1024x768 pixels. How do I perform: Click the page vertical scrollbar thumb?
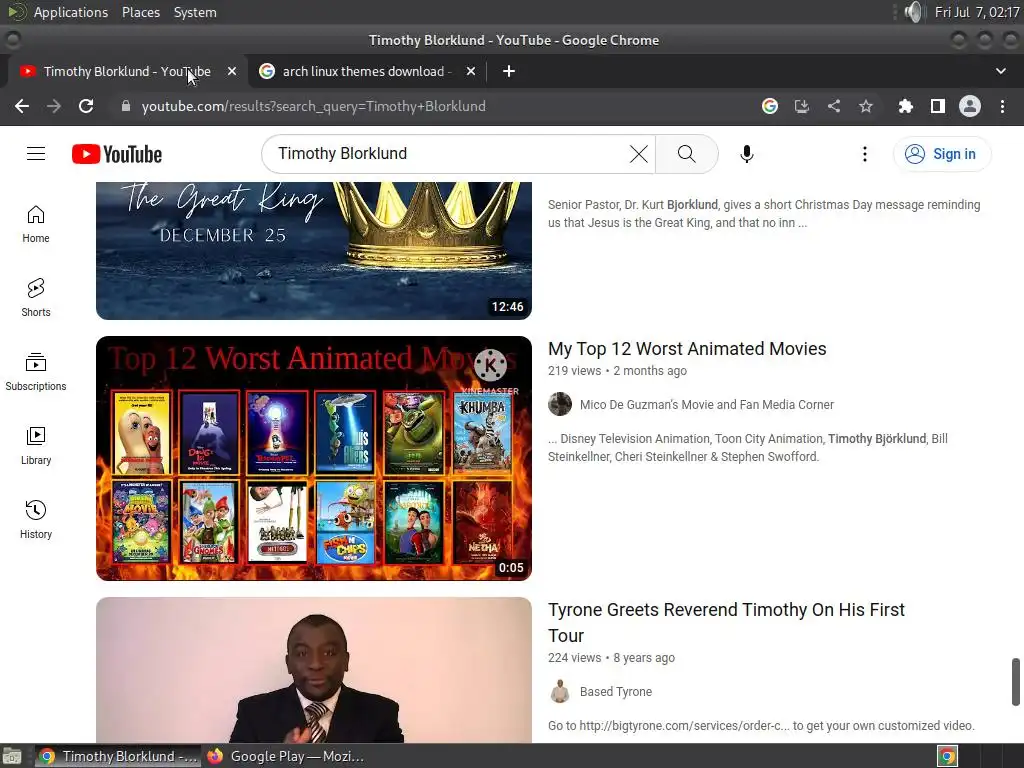1016,682
